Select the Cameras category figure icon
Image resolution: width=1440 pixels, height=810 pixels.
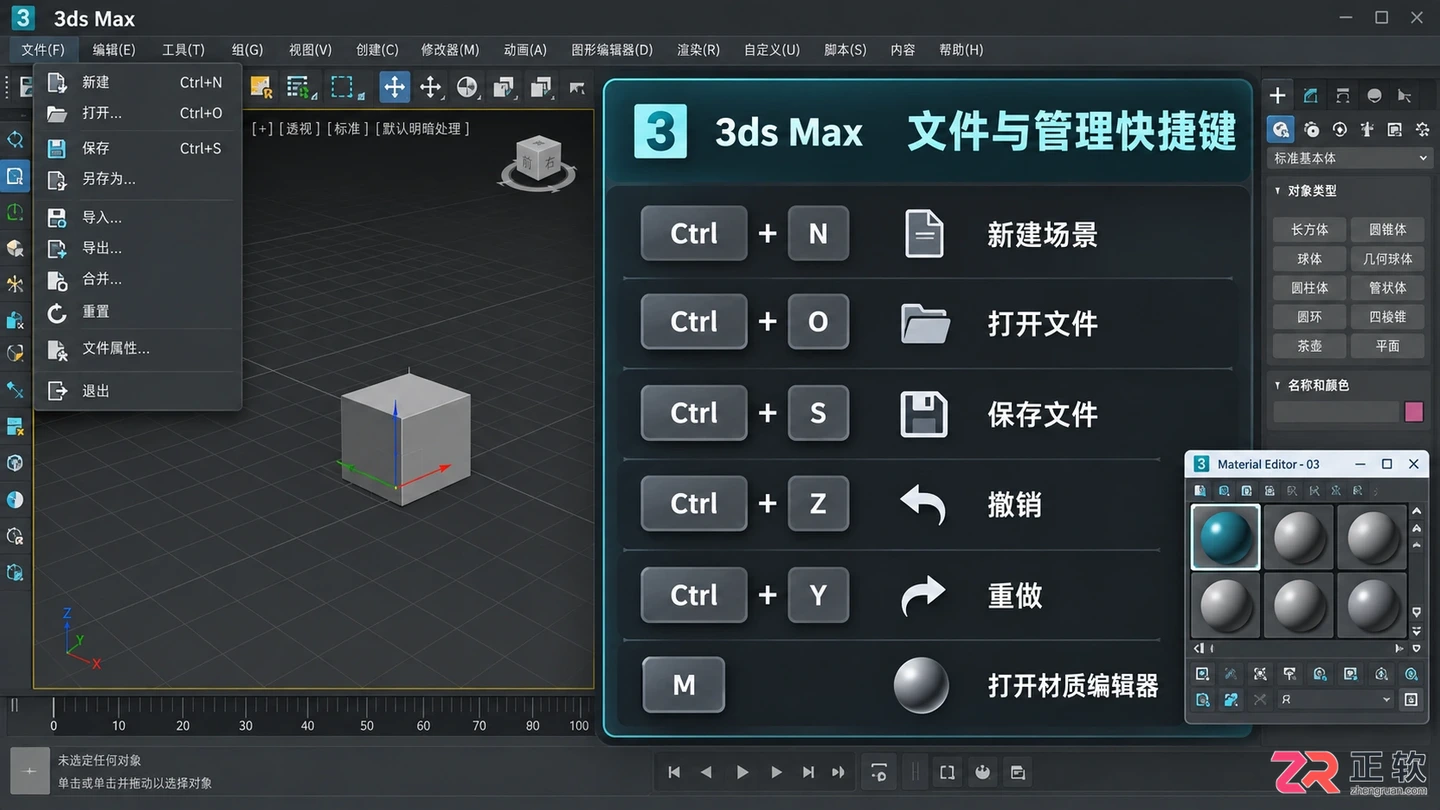(1367, 129)
